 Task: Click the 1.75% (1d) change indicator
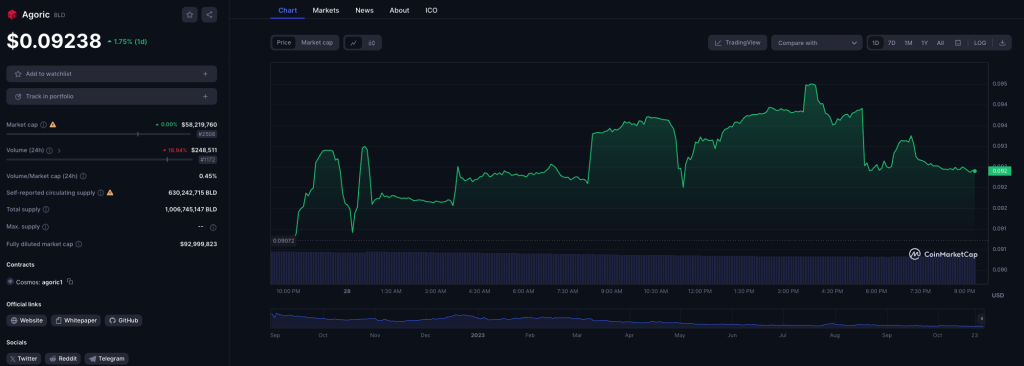click(x=127, y=42)
